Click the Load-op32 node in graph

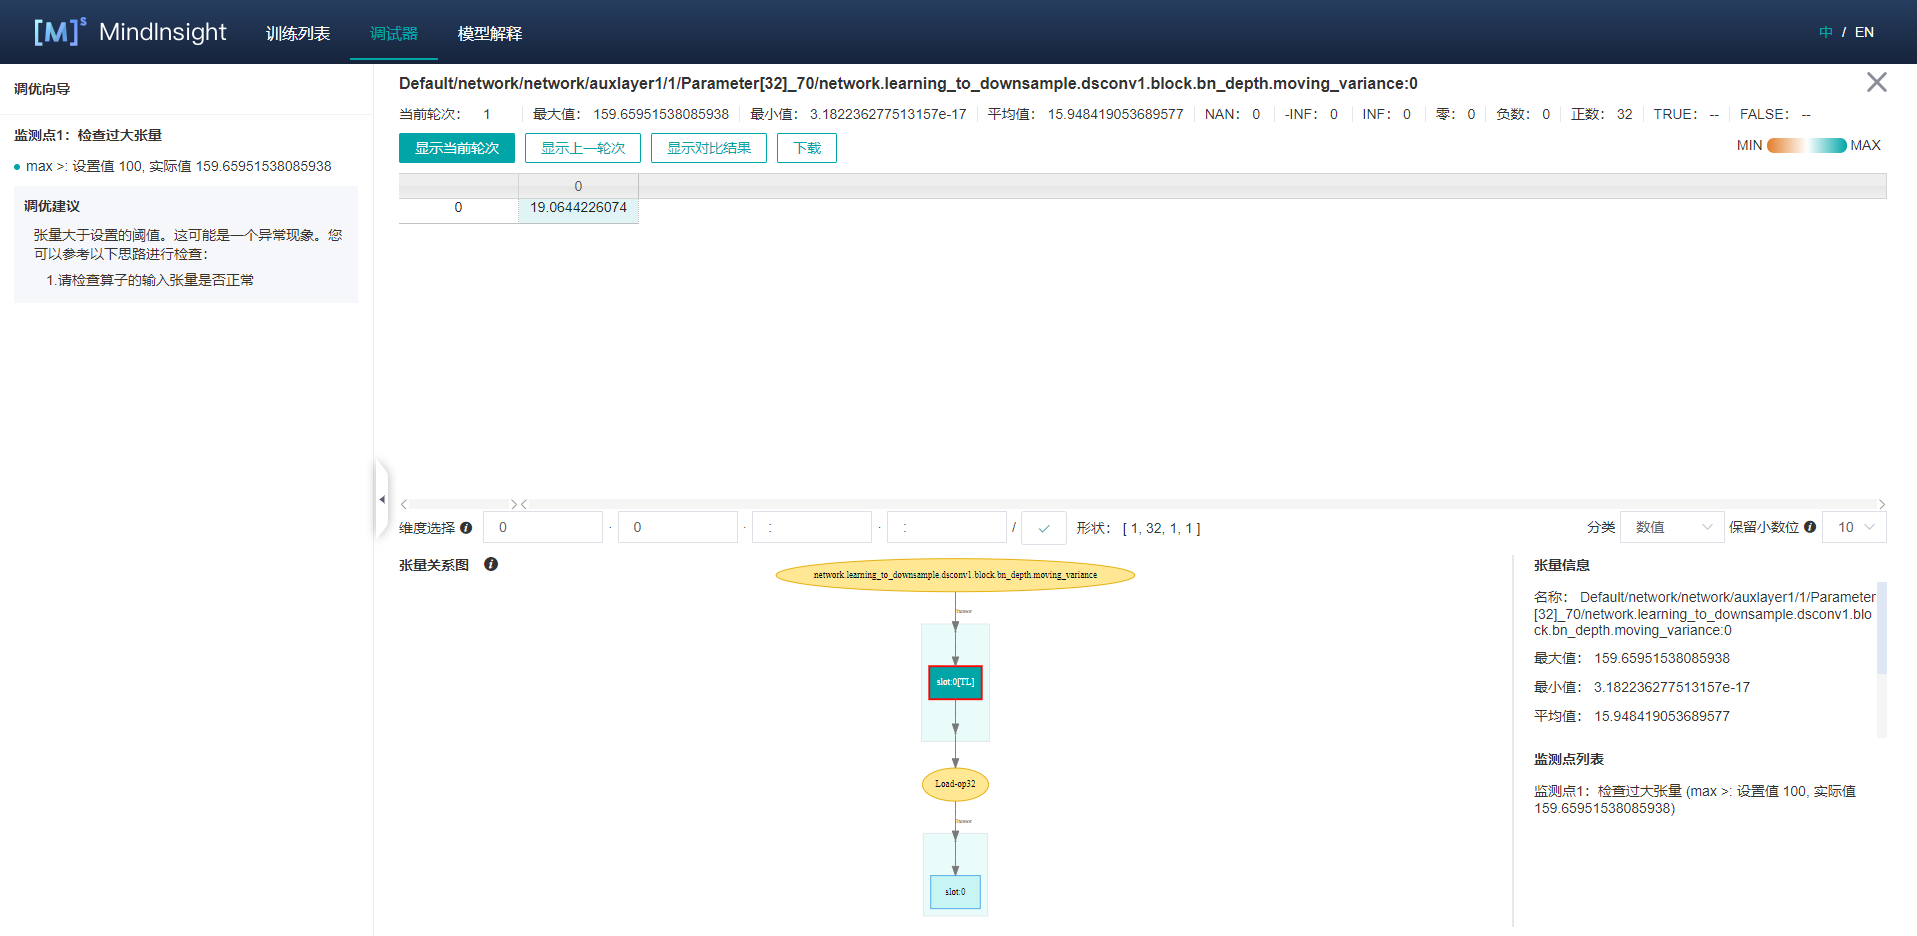point(955,784)
